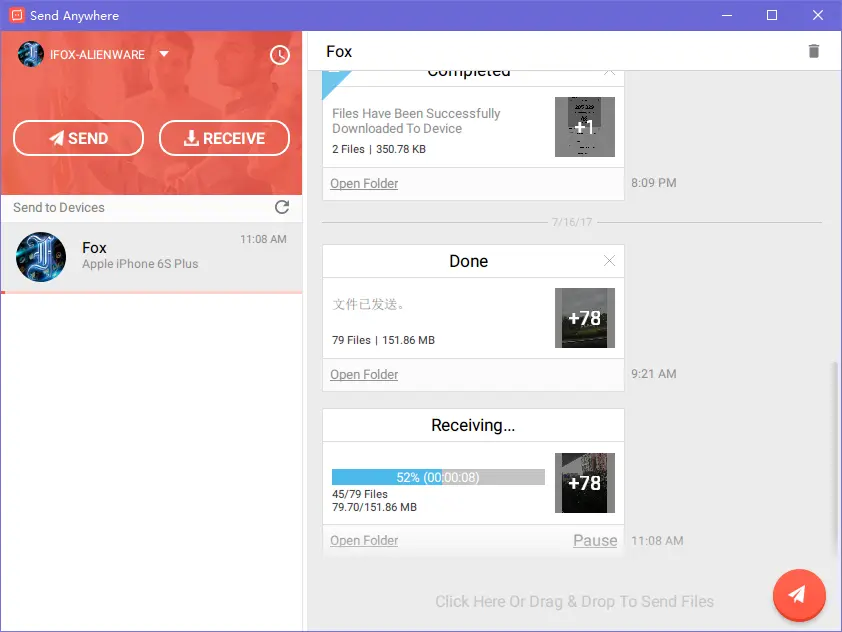Screen dimensions: 842x632
Task: Open Folder for the 9:21 AM transfer
Action: 364,375
